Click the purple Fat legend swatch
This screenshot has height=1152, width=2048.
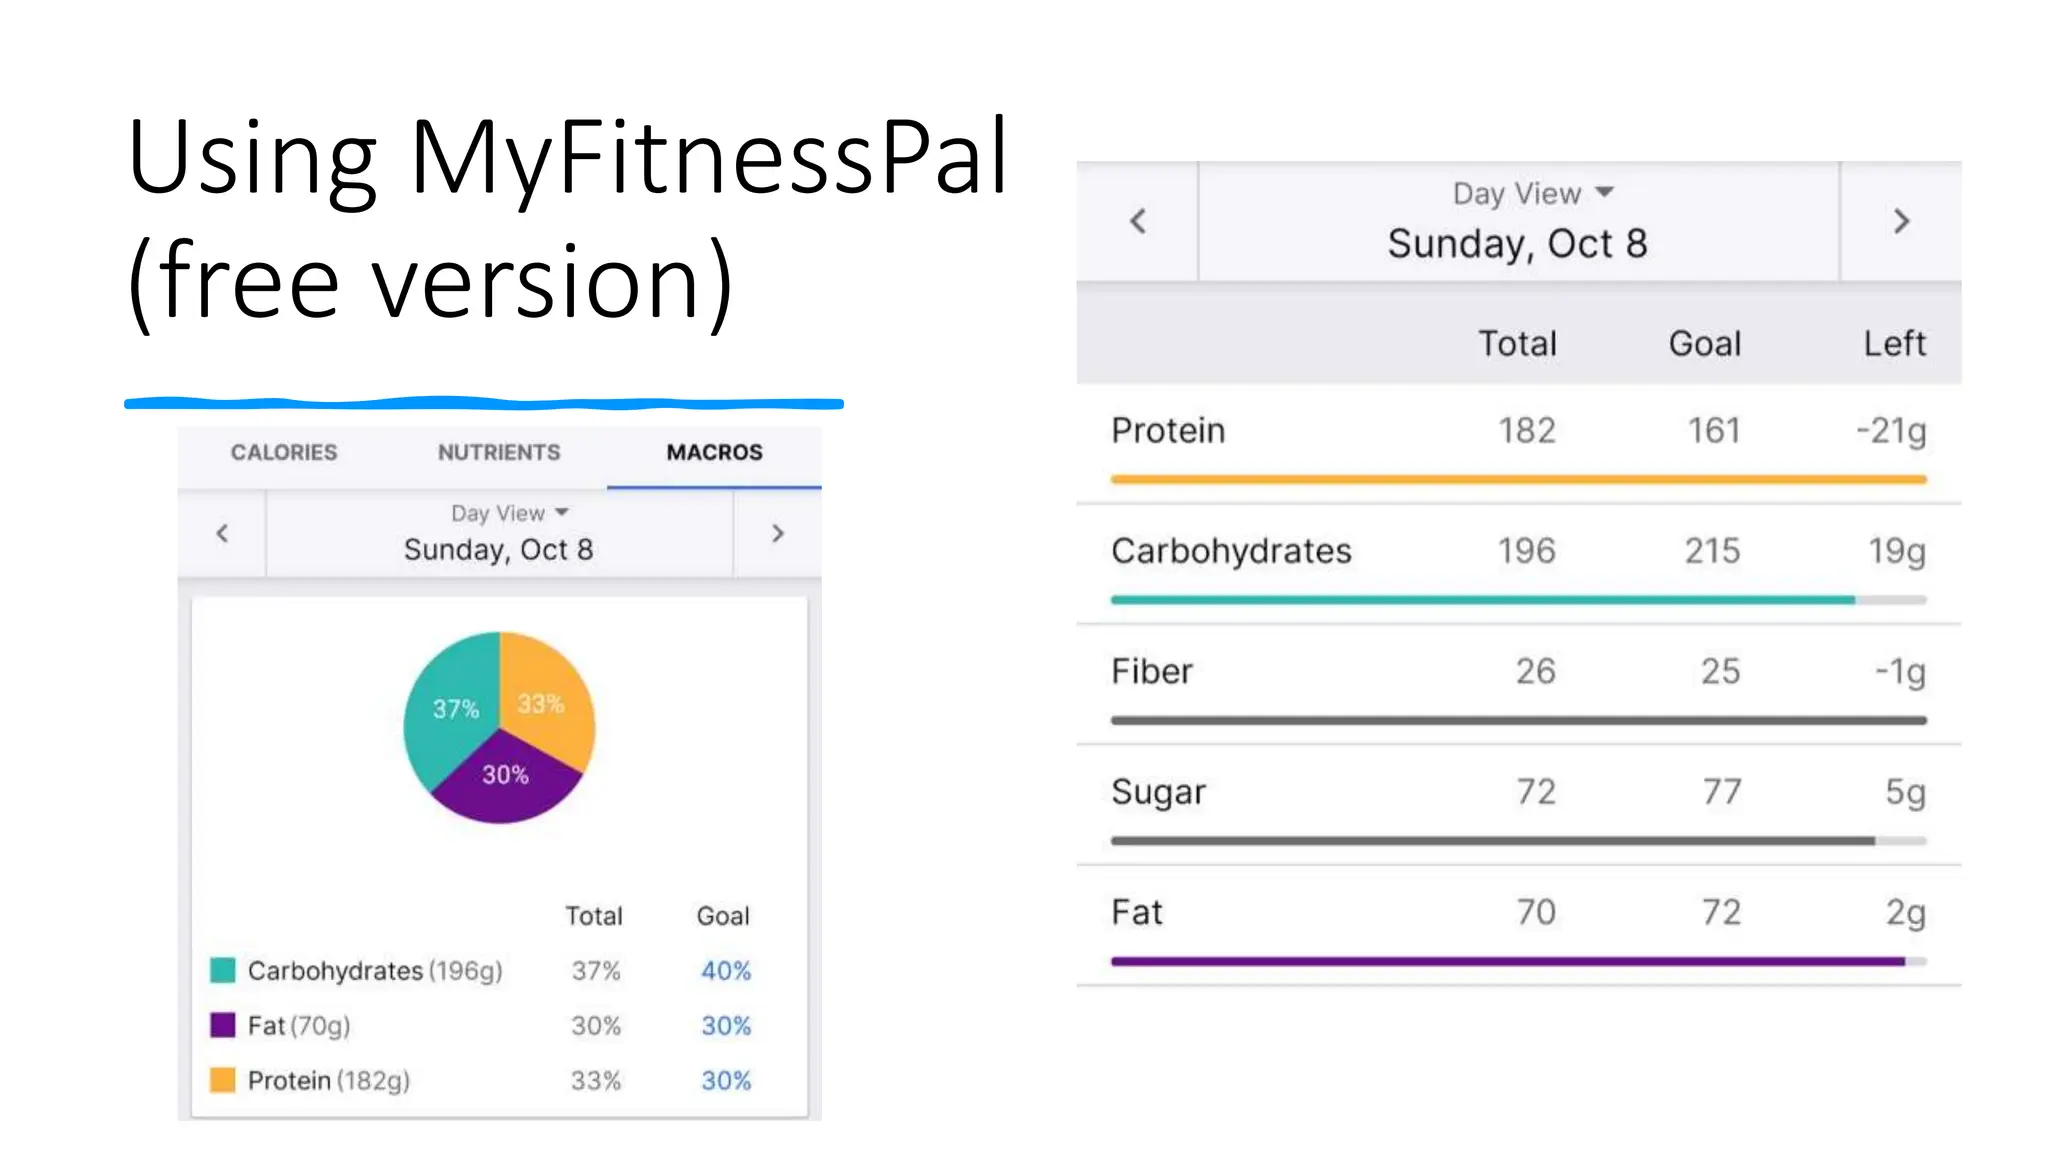click(x=223, y=1025)
